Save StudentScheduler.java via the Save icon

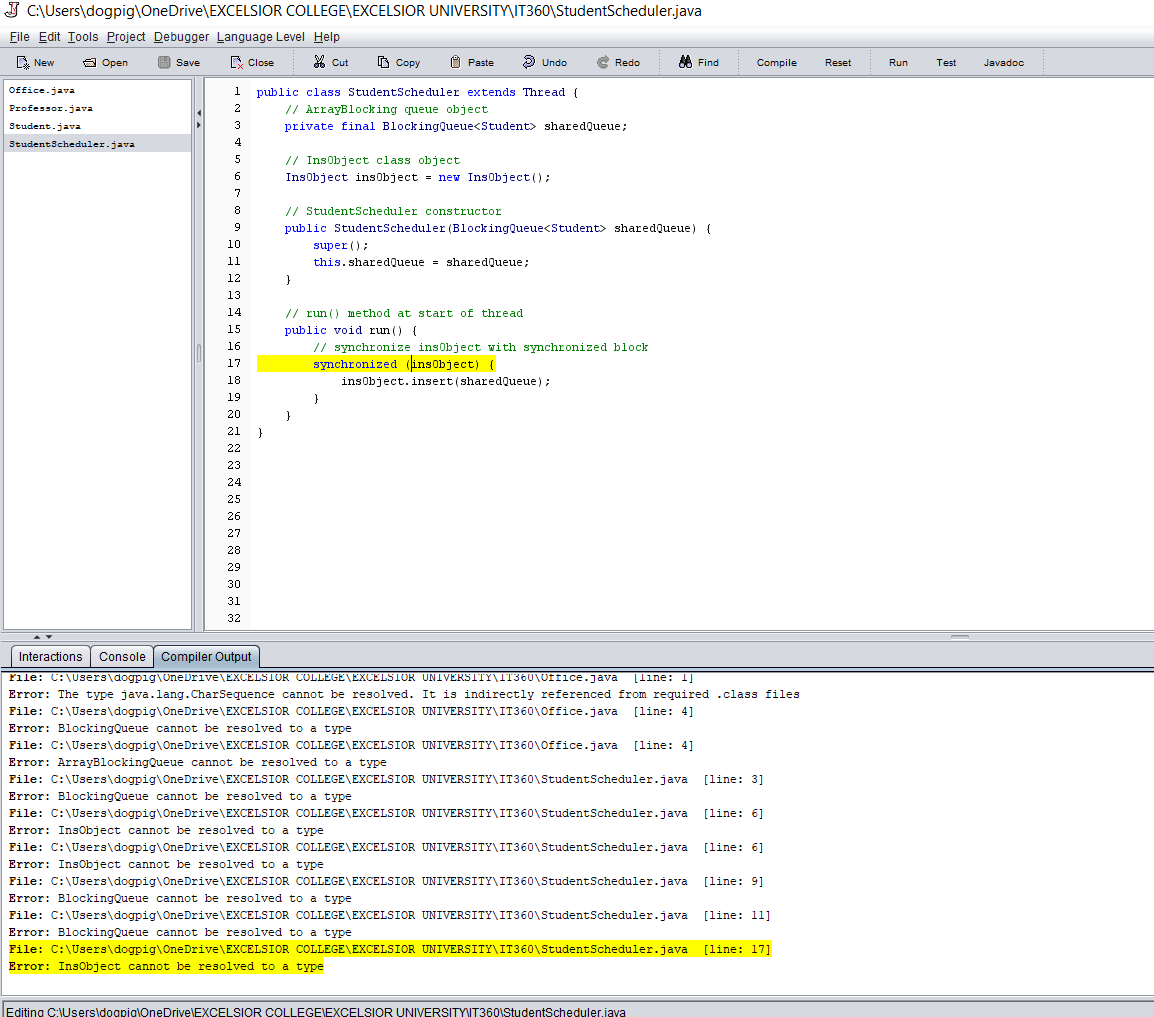[177, 62]
